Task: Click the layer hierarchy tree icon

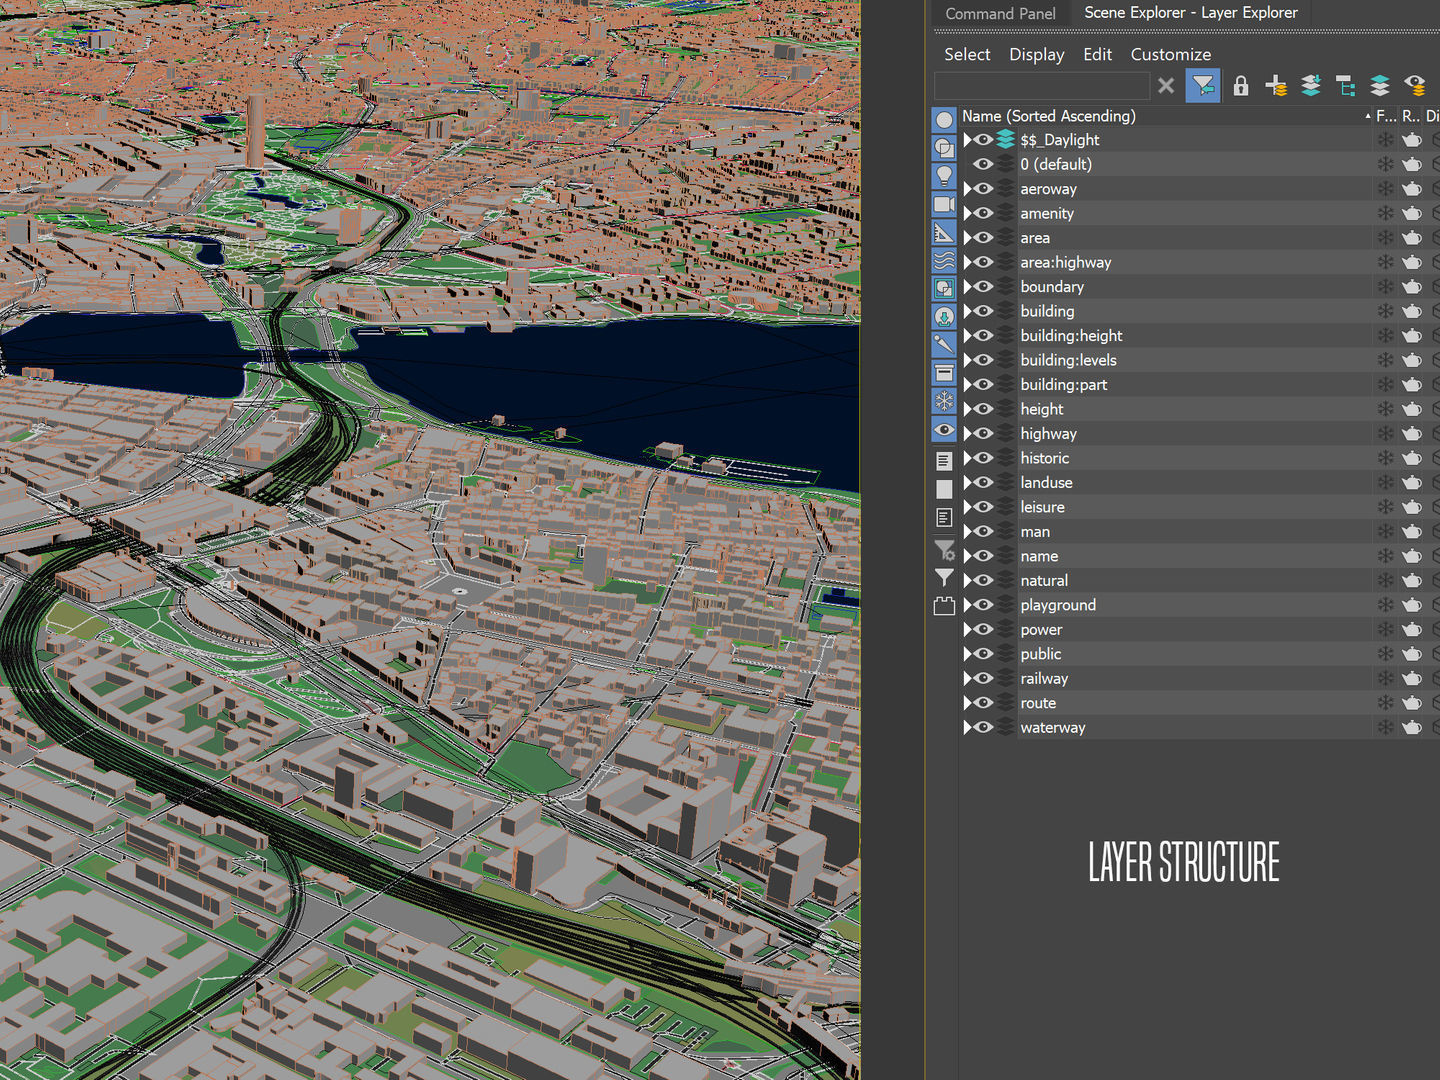Action: click(x=1345, y=86)
